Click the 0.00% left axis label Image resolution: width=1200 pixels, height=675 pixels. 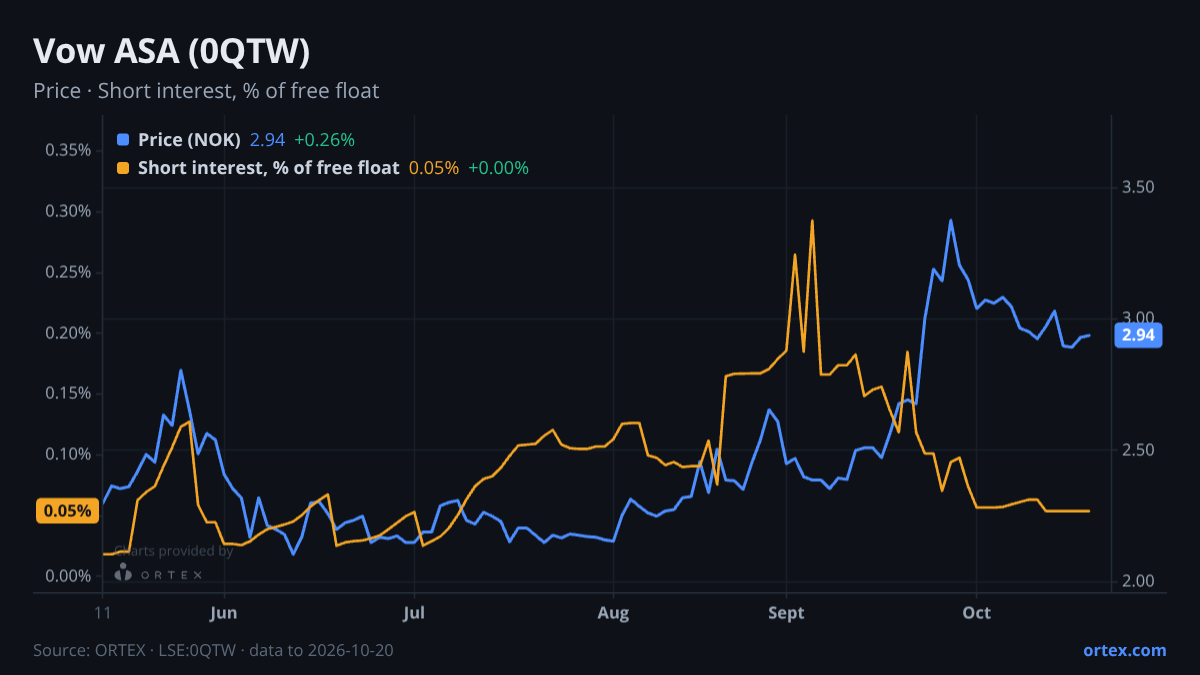(x=68, y=576)
